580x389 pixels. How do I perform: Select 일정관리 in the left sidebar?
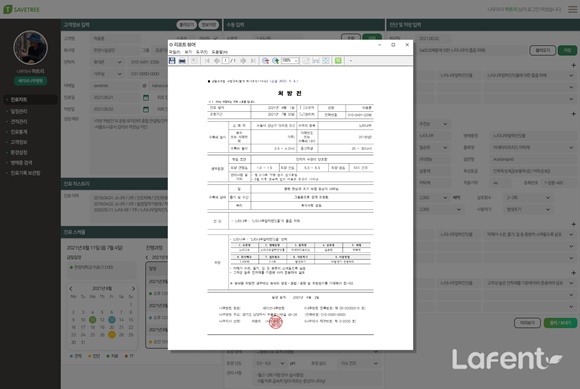point(19,111)
